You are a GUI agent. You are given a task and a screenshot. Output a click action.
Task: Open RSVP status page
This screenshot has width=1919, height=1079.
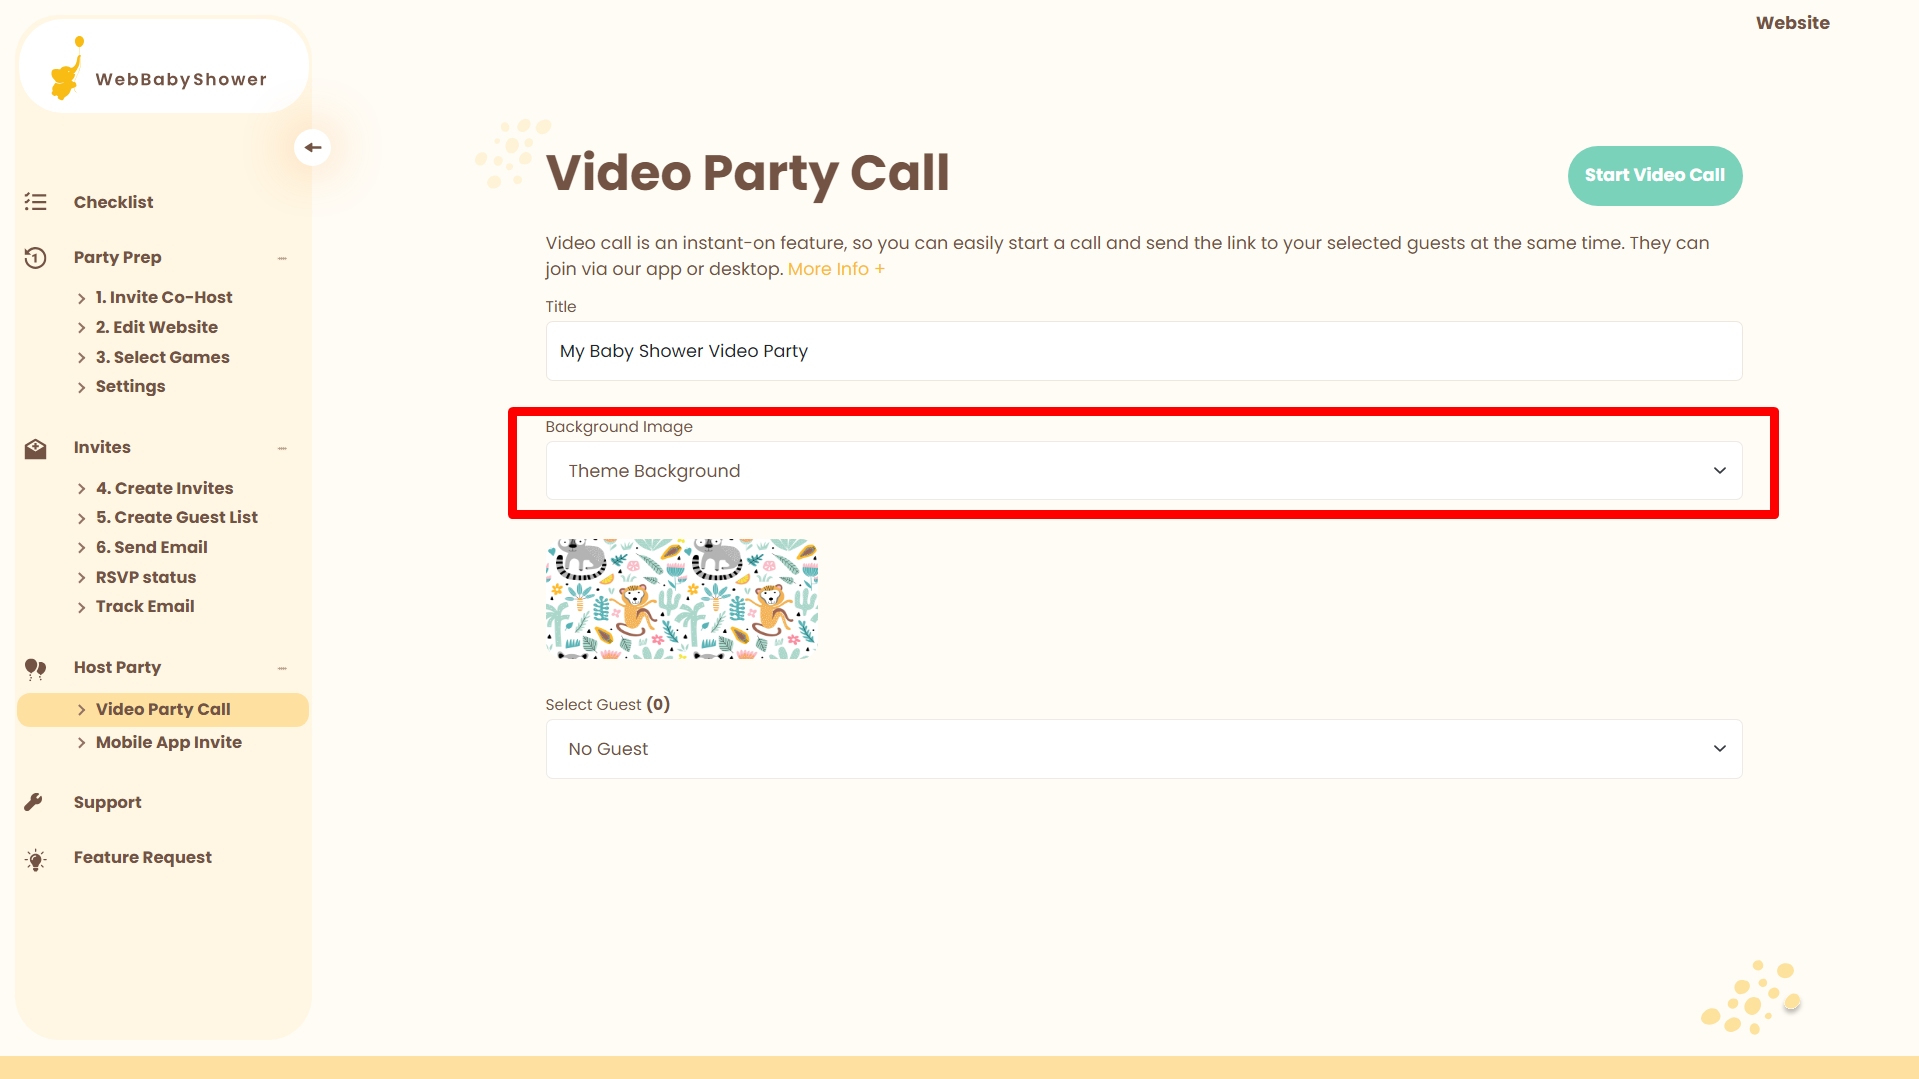click(x=146, y=577)
